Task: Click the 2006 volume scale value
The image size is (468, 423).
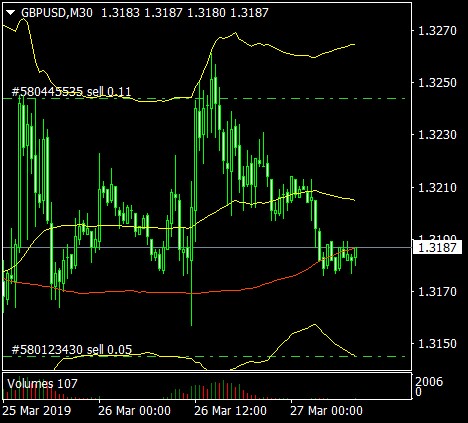Action: 429,381
